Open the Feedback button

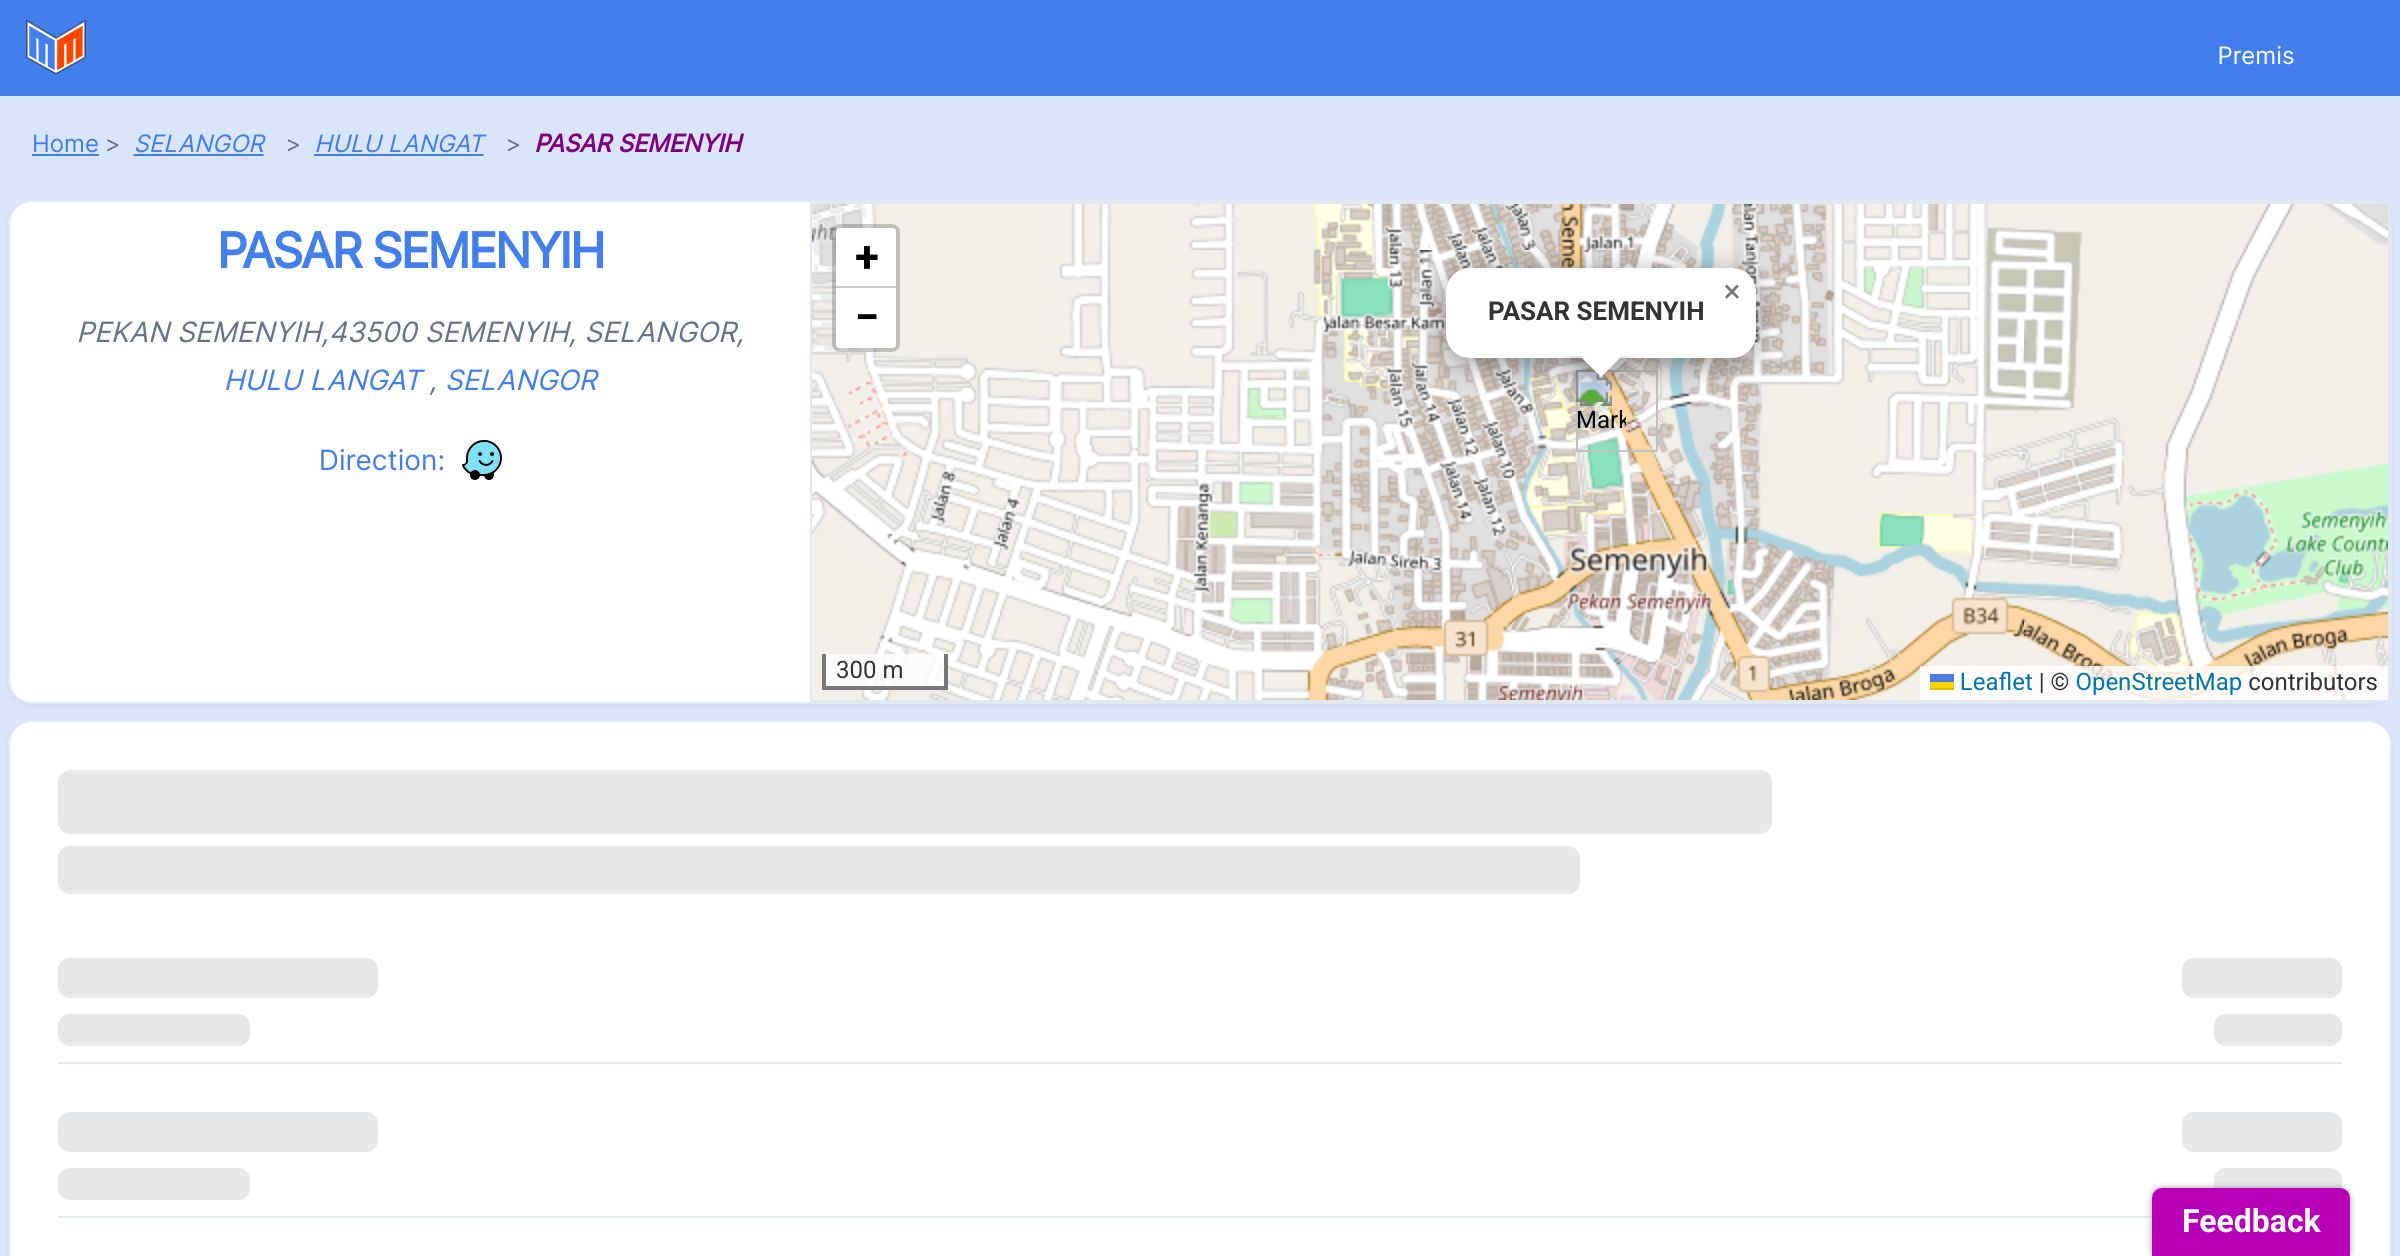(x=2250, y=1221)
